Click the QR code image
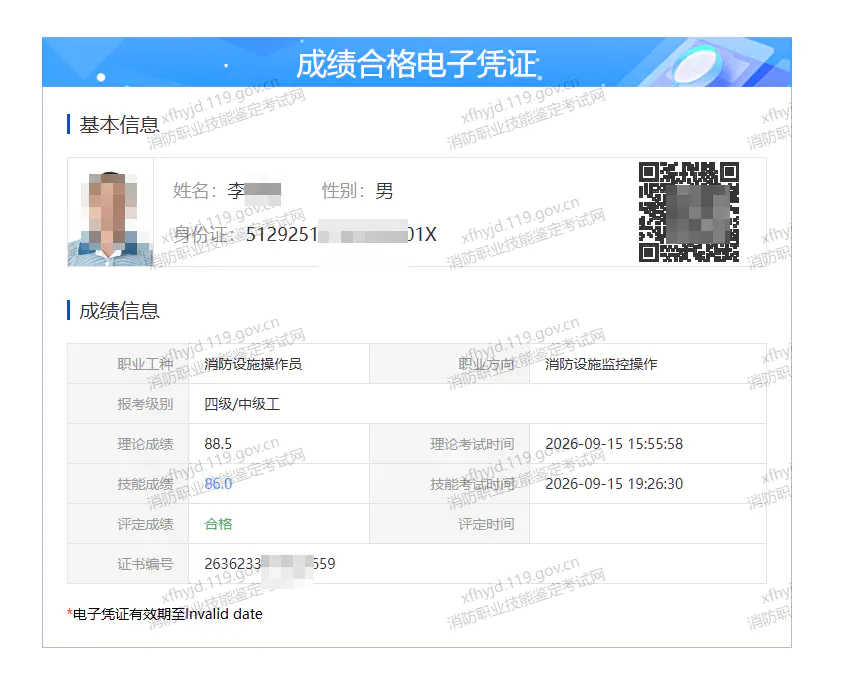The height and width of the screenshot is (680, 861). [689, 212]
